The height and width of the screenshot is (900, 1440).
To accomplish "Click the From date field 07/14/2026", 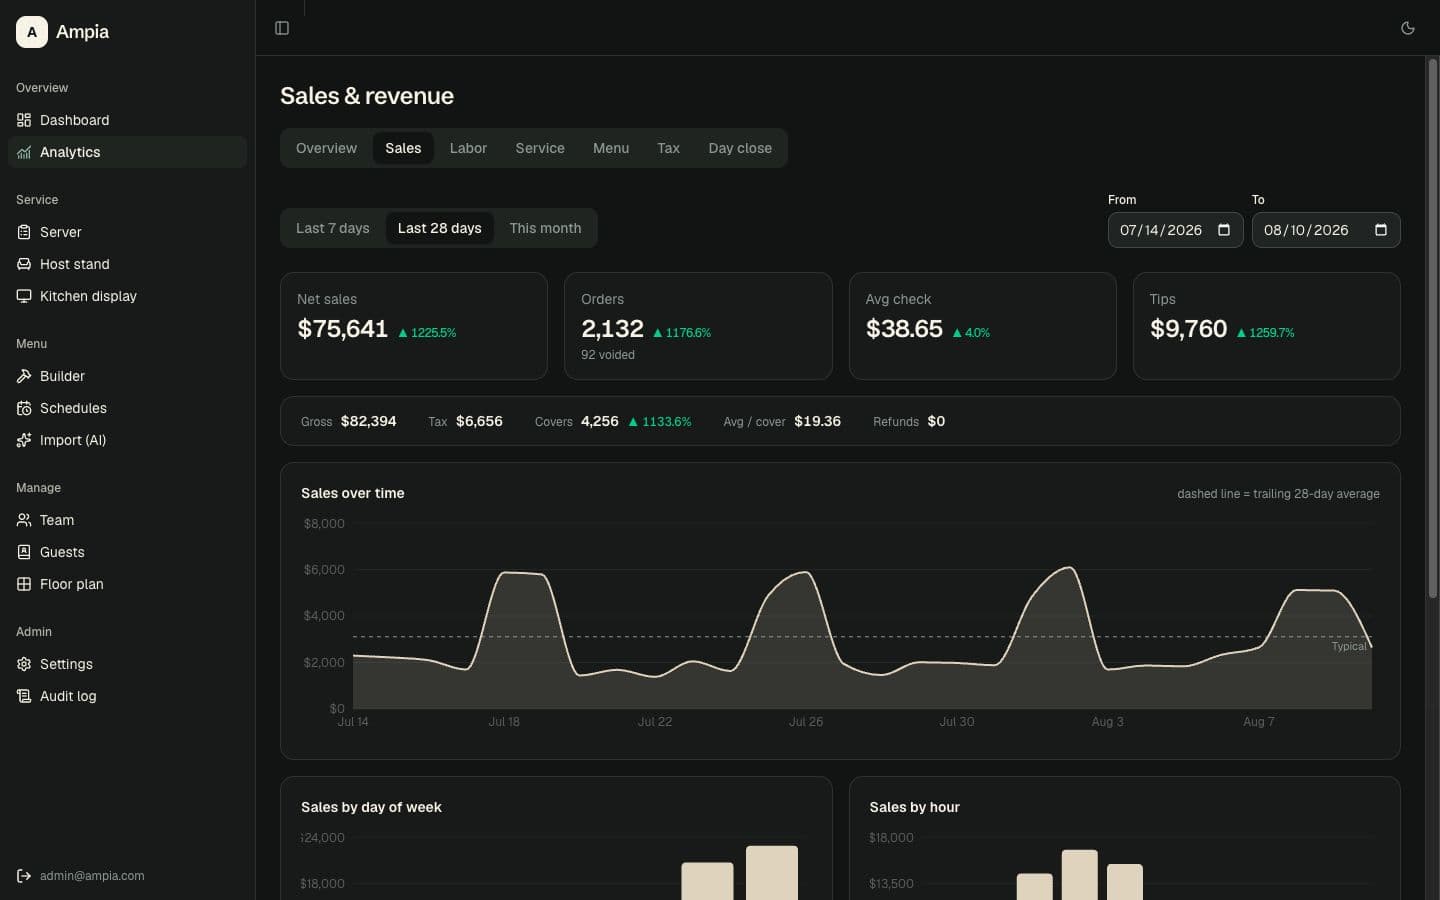I will 1175,230.
